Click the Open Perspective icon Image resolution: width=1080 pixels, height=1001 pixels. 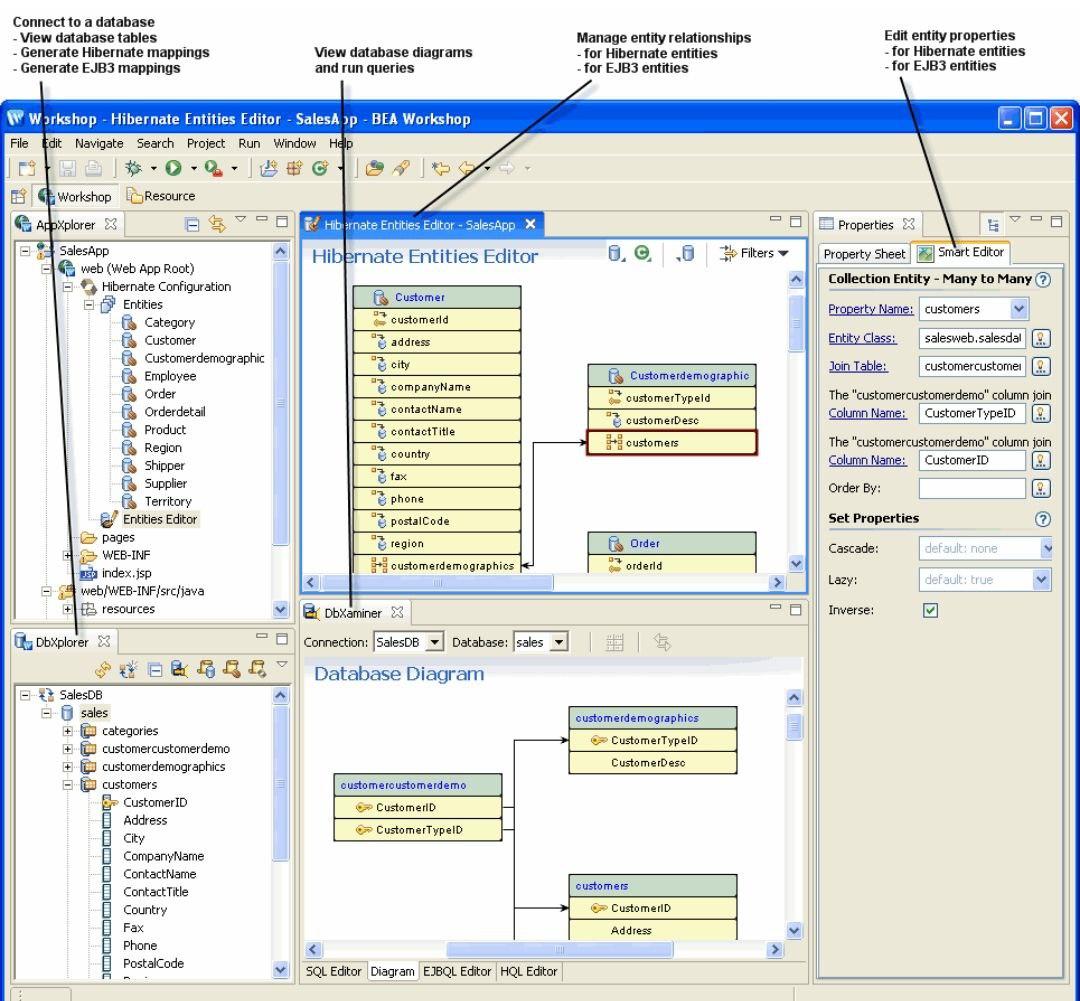pos(19,196)
